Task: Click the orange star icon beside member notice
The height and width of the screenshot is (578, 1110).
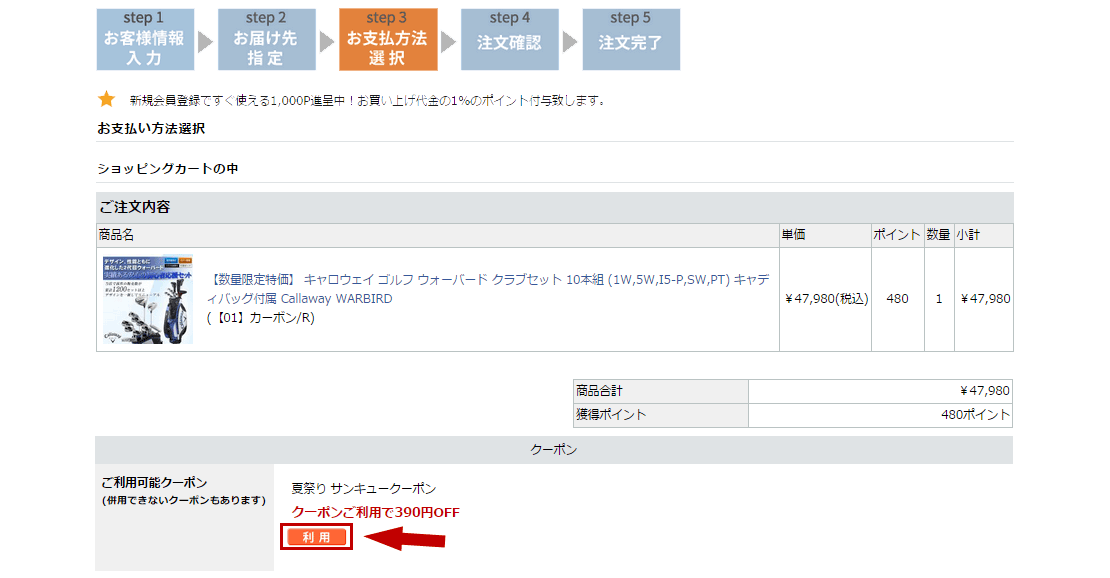Action: click(107, 99)
